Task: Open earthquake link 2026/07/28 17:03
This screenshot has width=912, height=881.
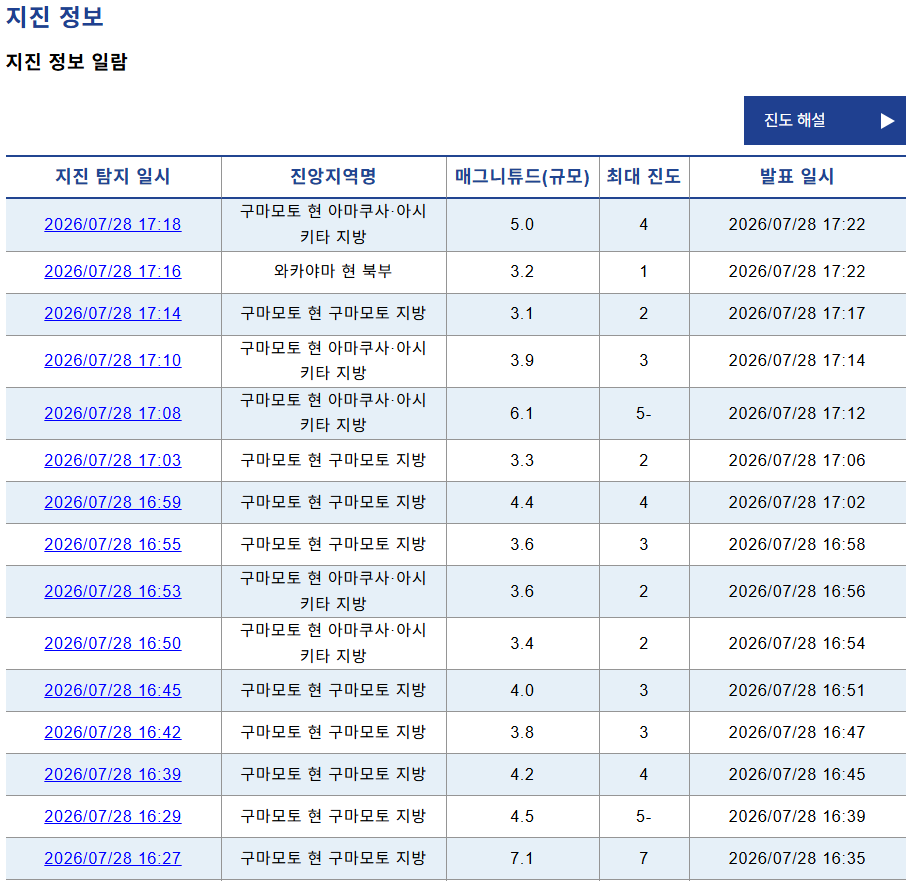Action: (x=113, y=461)
